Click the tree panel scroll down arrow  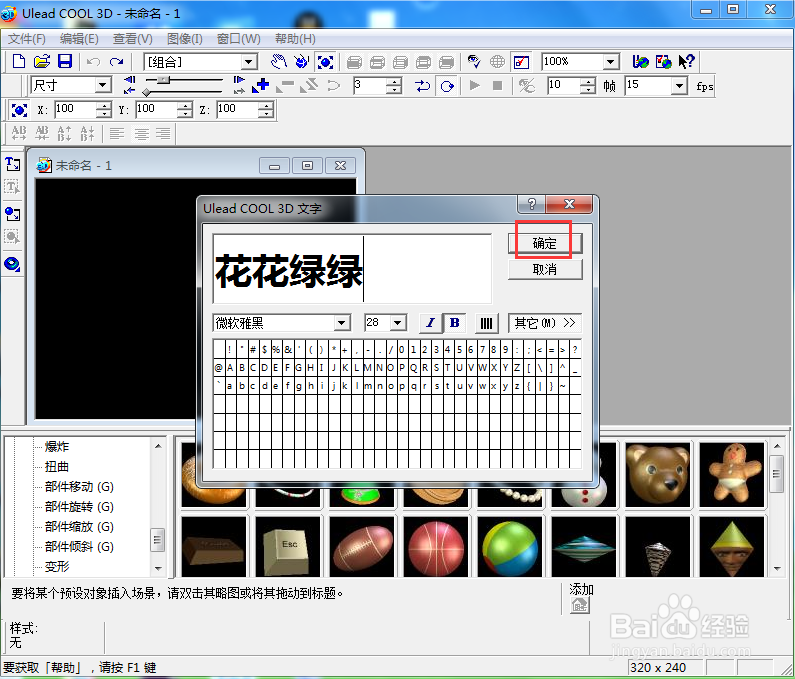(x=158, y=569)
